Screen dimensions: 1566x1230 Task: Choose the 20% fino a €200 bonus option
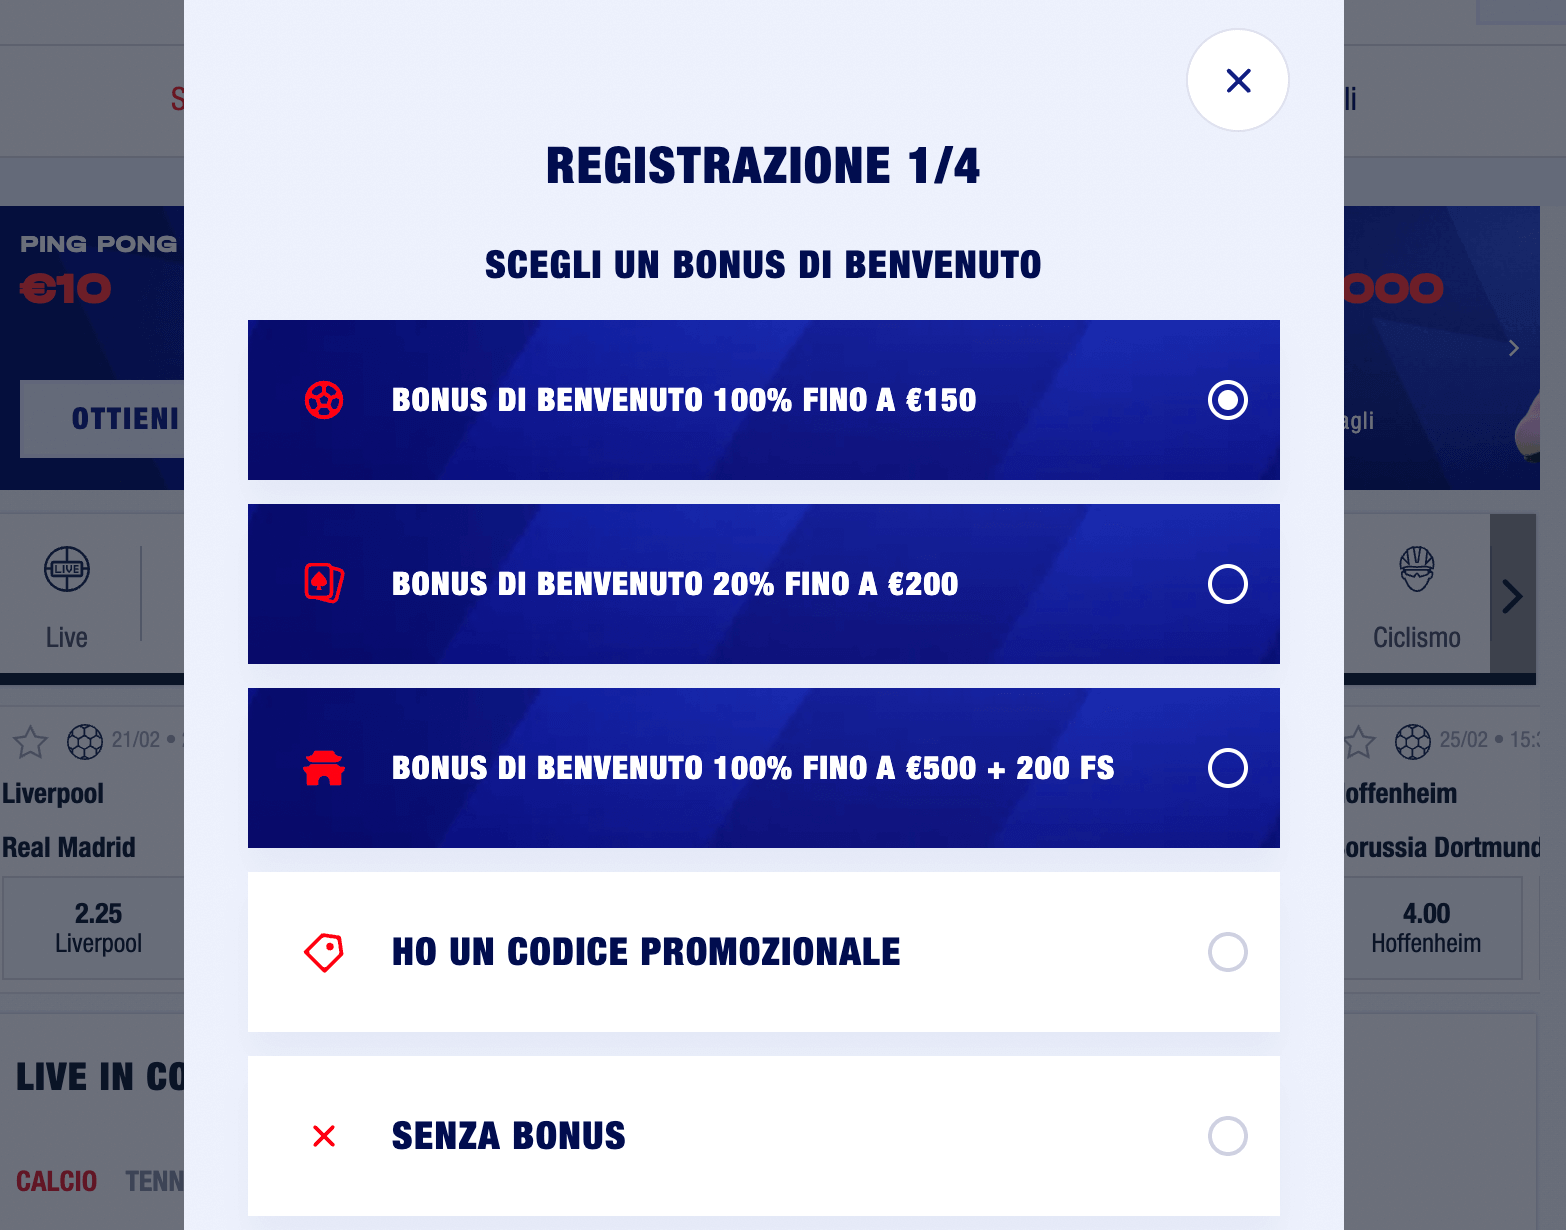click(x=1228, y=583)
